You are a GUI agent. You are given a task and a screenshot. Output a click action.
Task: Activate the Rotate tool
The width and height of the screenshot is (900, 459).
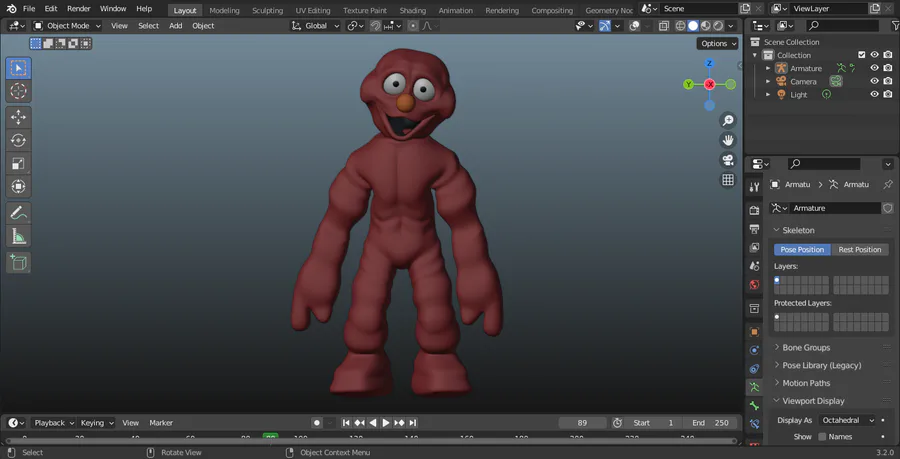[x=18, y=140]
